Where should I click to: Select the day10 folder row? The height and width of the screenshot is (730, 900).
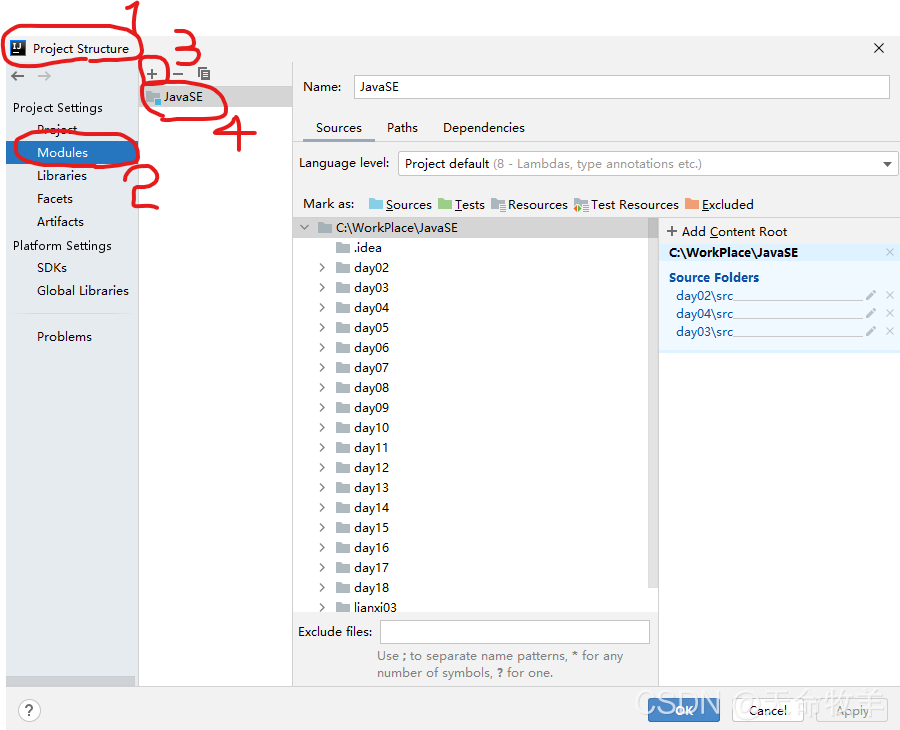tap(471, 428)
